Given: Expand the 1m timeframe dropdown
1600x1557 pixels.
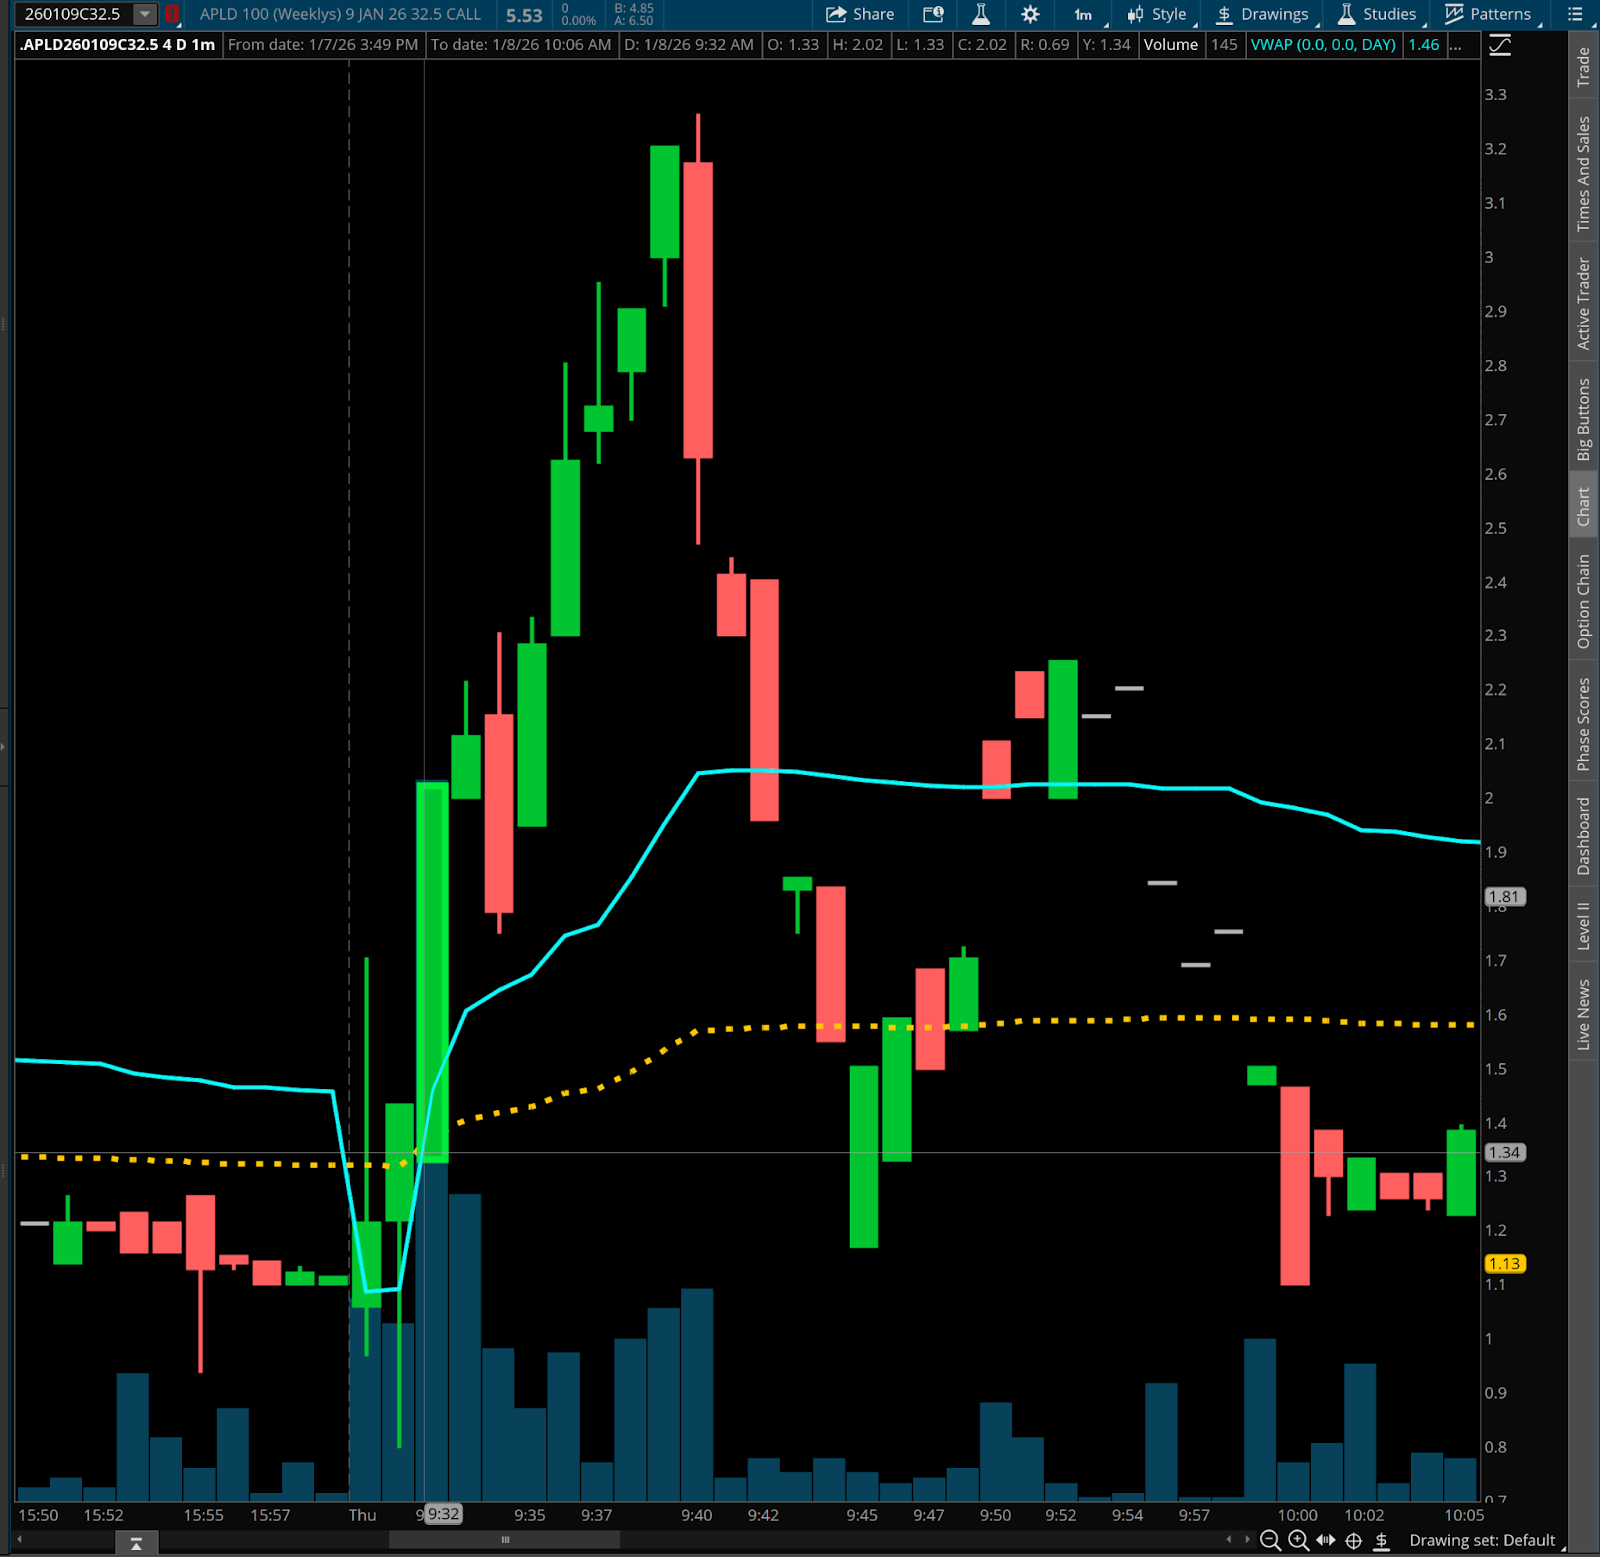Looking at the screenshot, I should pyautogui.click(x=1084, y=14).
